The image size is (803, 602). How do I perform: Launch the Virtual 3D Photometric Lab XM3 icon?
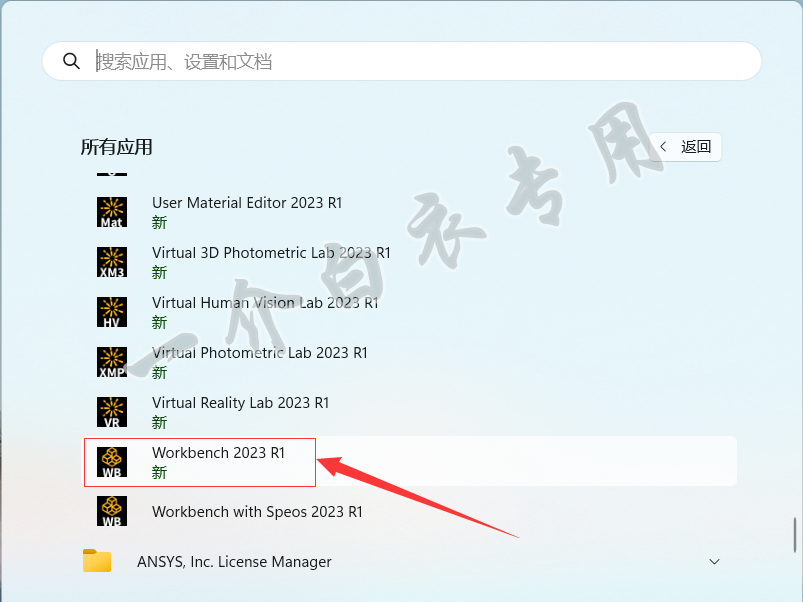coord(112,262)
